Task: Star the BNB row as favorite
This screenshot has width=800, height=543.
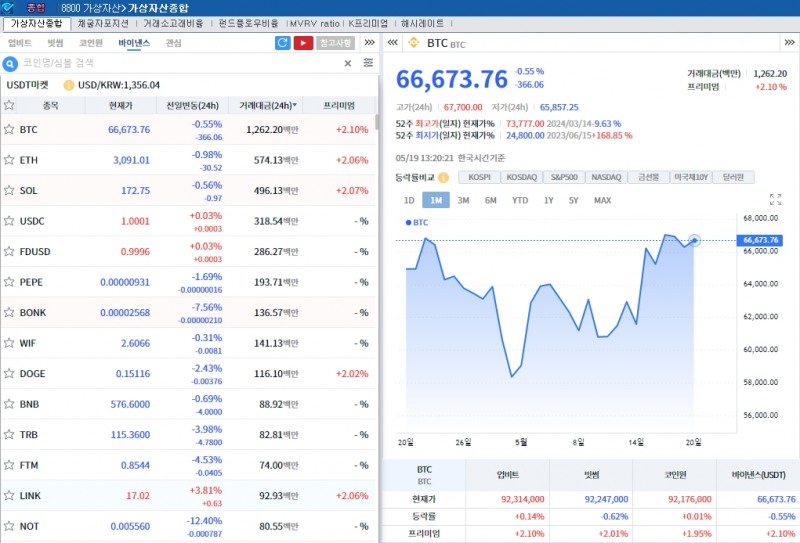Action: 9,404
